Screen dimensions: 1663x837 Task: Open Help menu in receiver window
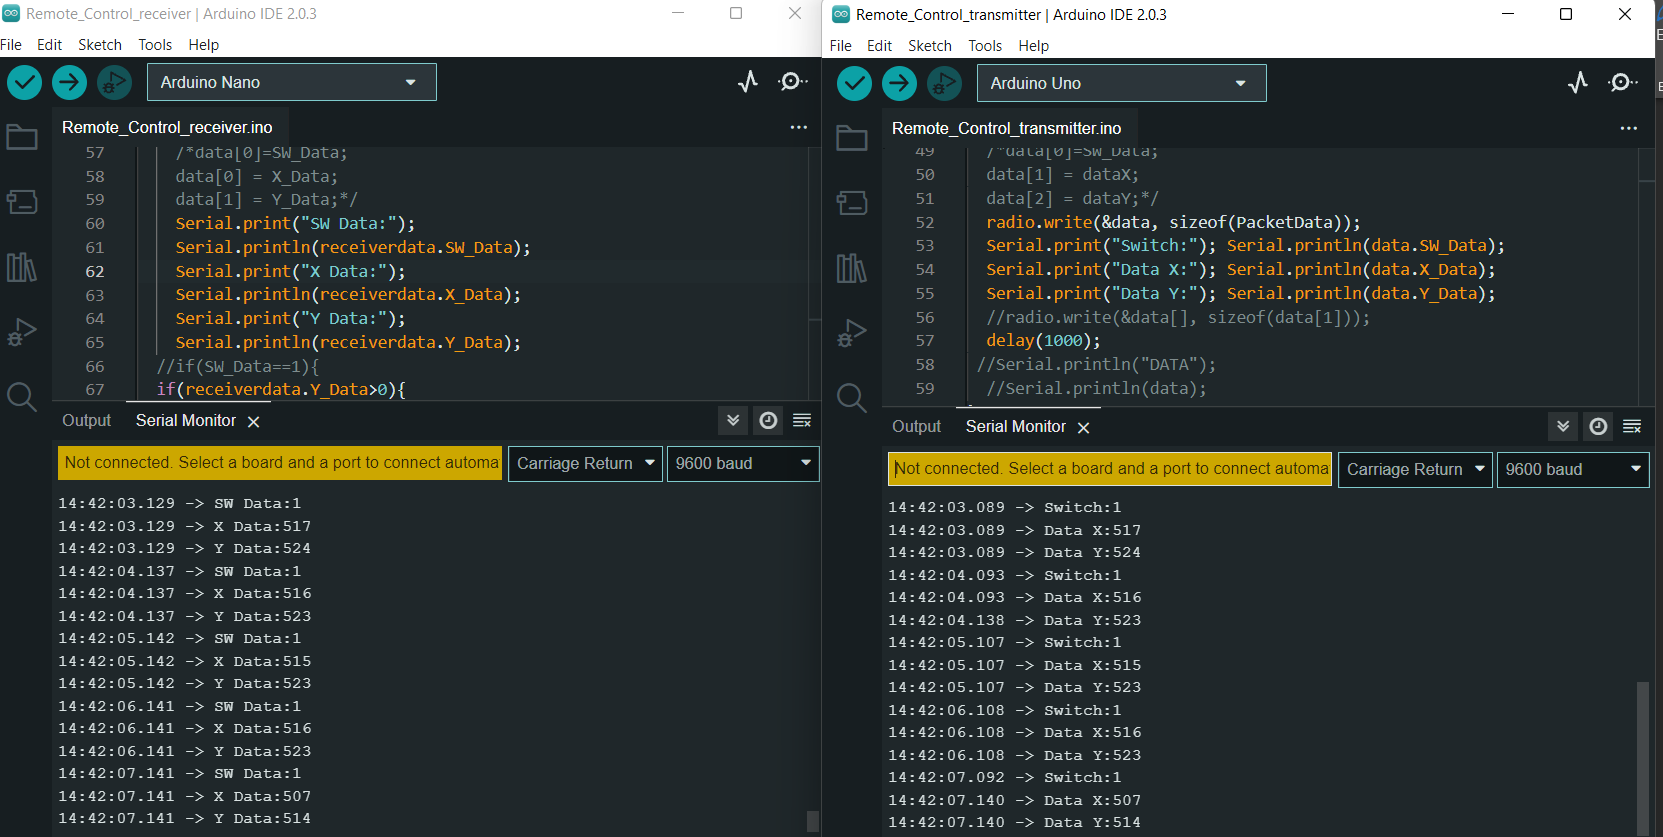tap(204, 45)
